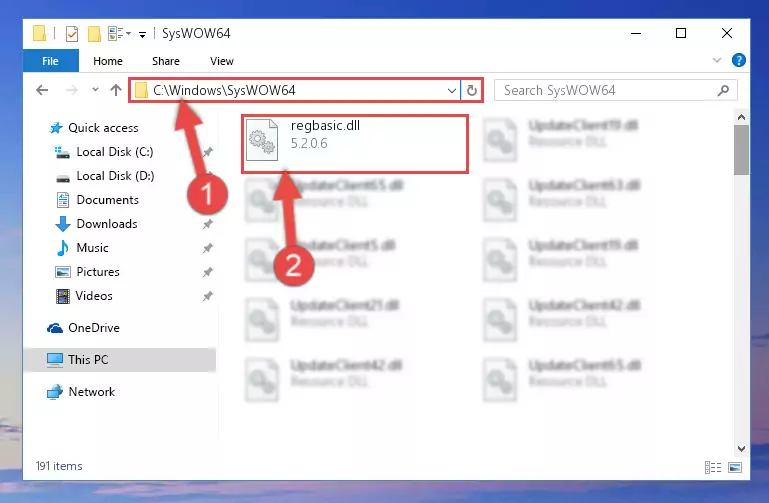Click the vertical scrollbar thumb
The image size is (769, 503).
pos(741,150)
